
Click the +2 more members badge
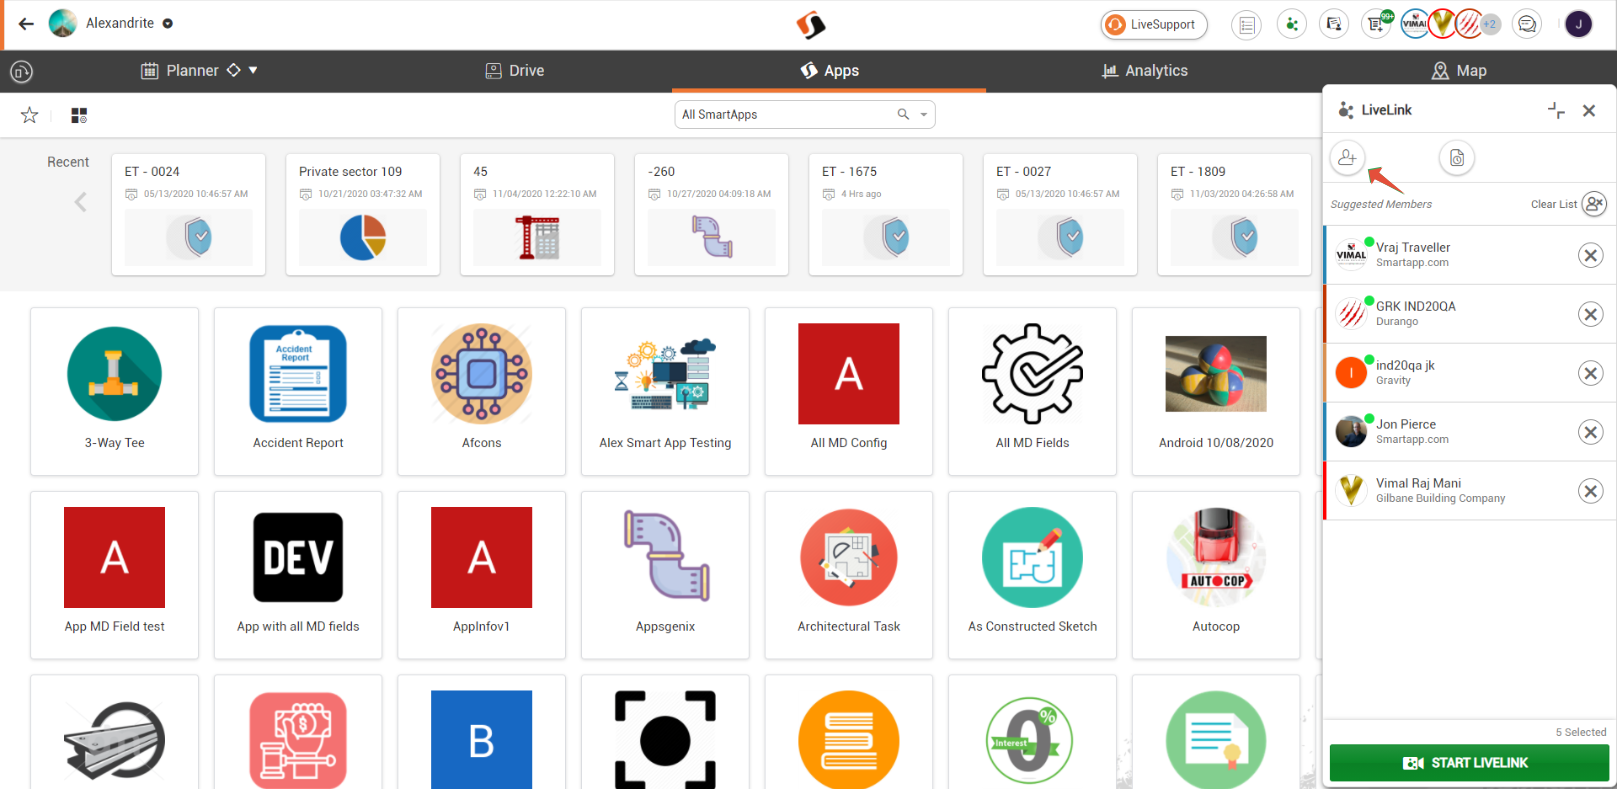(x=1490, y=24)
